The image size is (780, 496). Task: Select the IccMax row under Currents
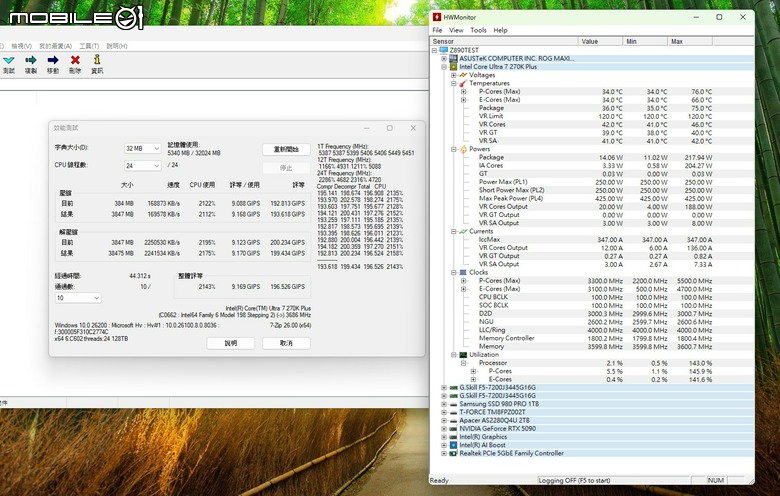[592, 240]
